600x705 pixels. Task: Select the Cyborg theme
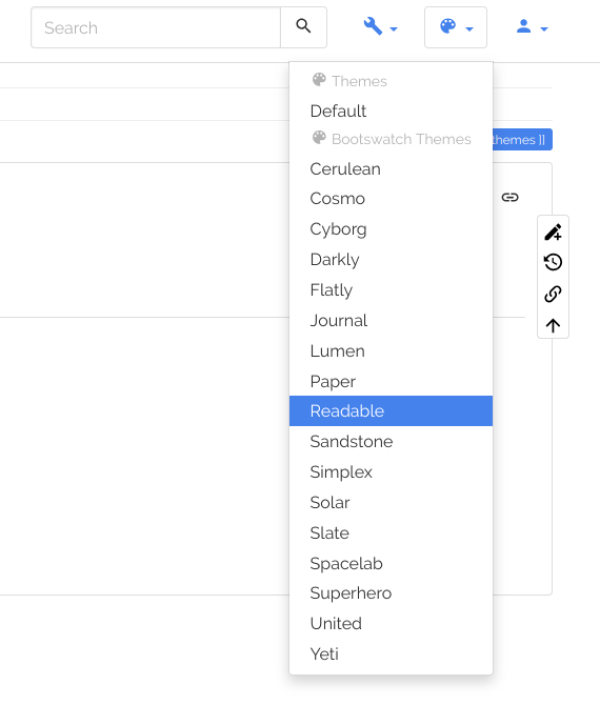click(x=338, y=229)
